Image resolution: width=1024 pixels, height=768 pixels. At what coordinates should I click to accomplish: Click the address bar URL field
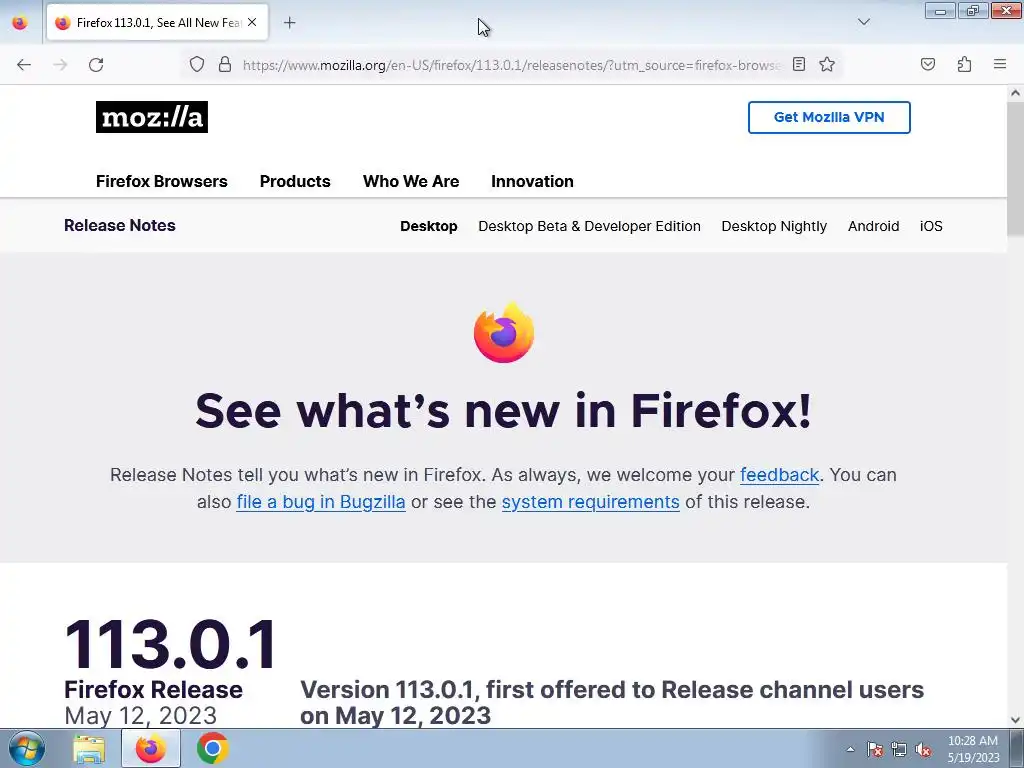pyautogui.click(x=511, y=65)
